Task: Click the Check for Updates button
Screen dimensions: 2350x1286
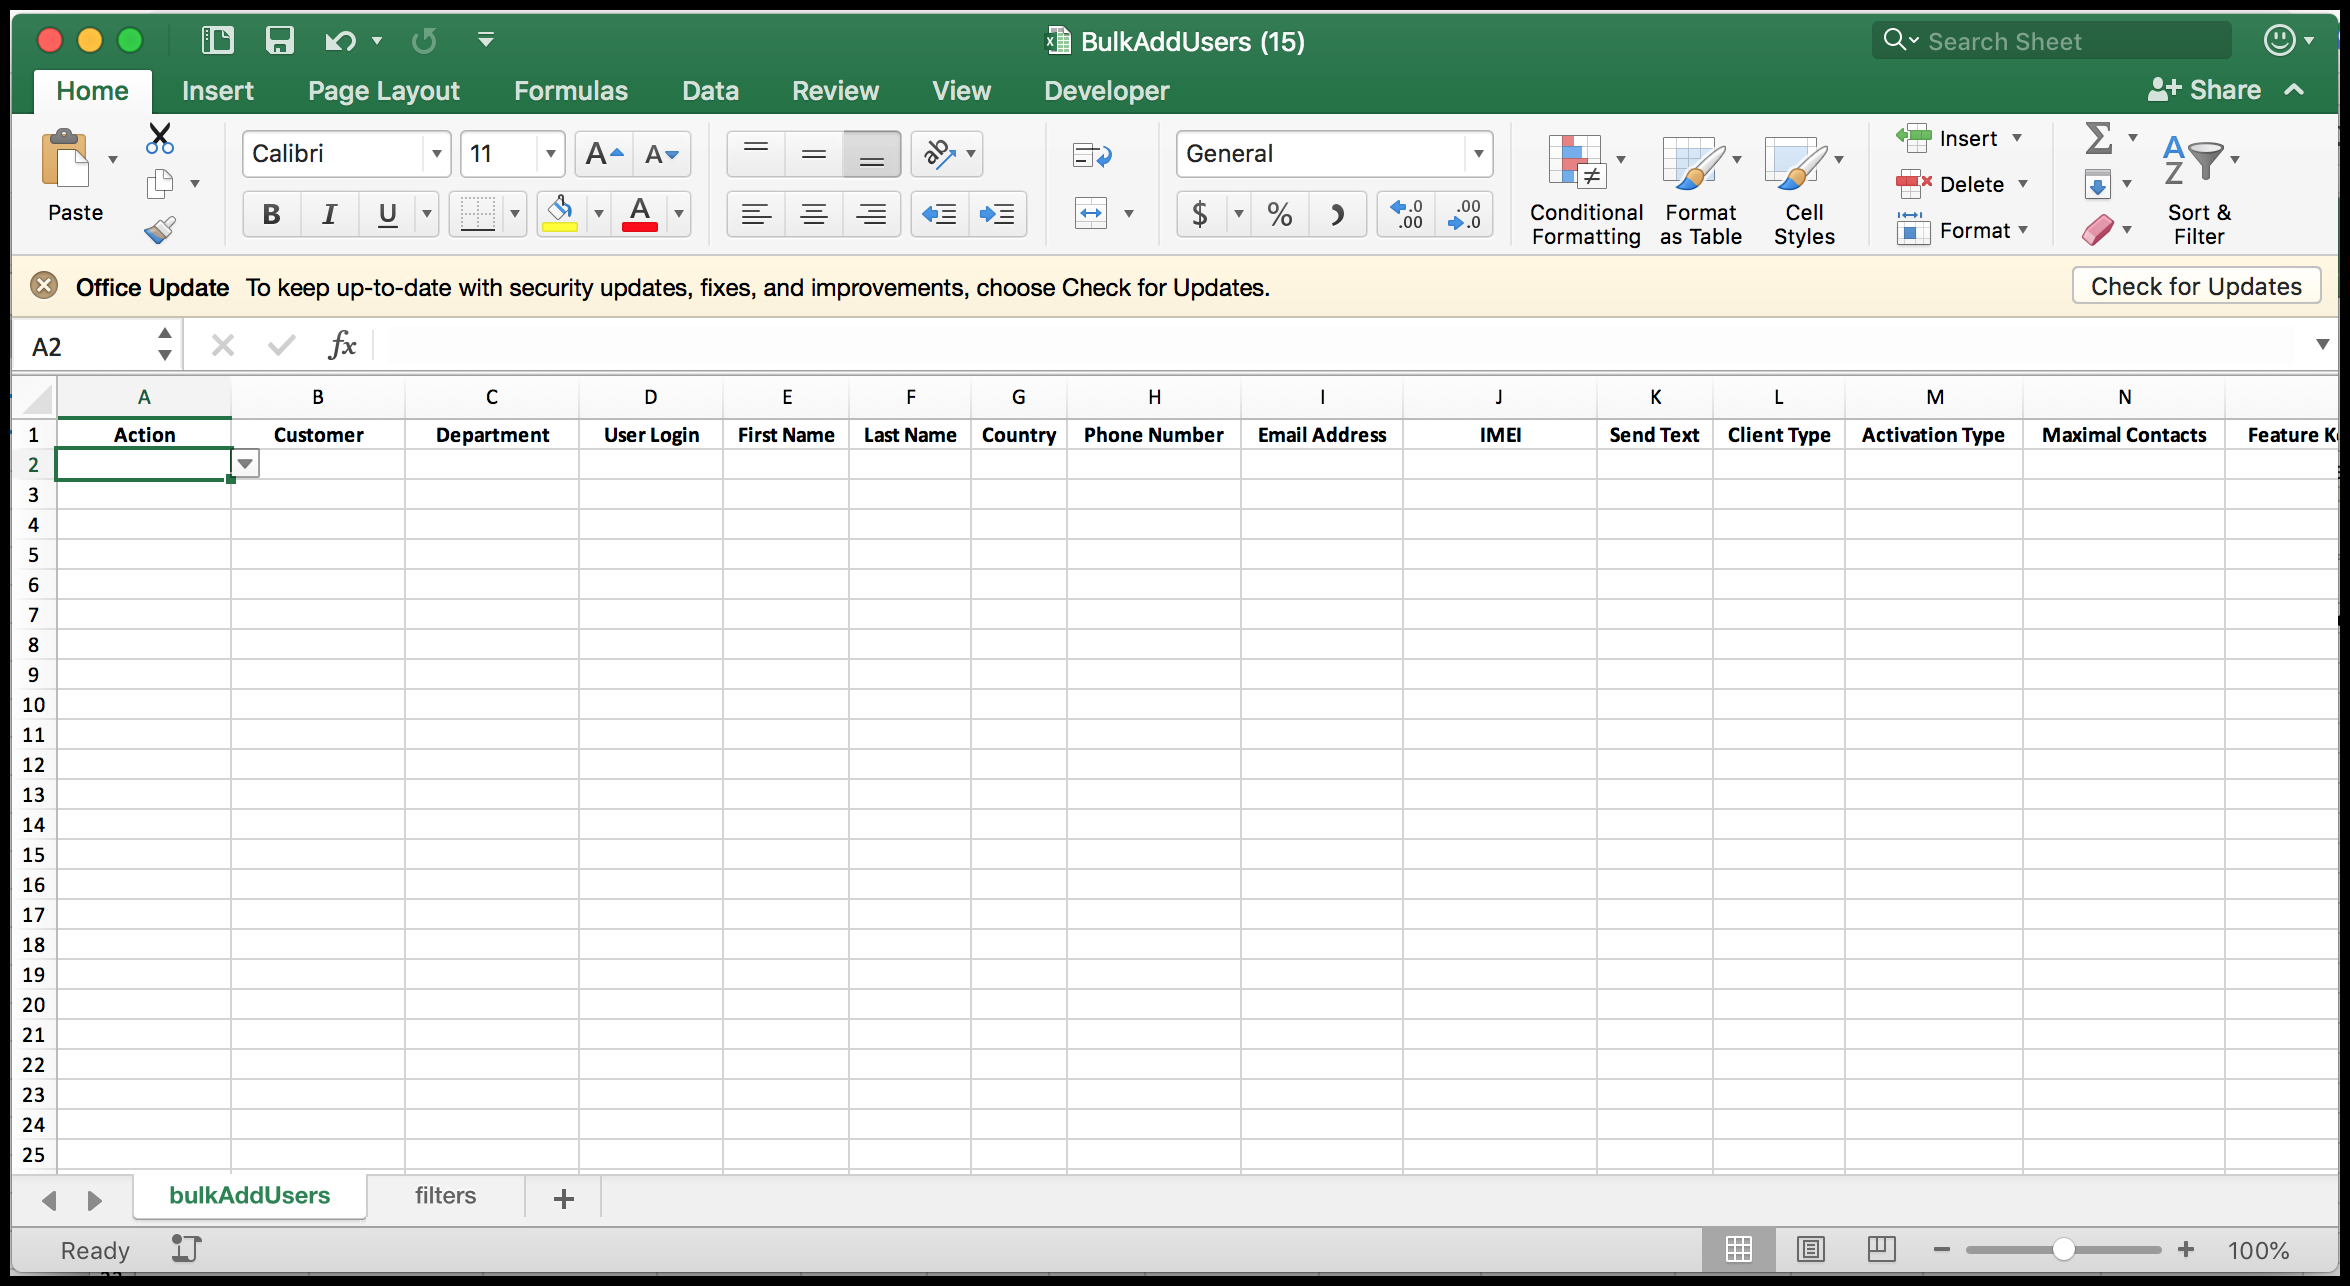Action: click(x=2196, y=287)
